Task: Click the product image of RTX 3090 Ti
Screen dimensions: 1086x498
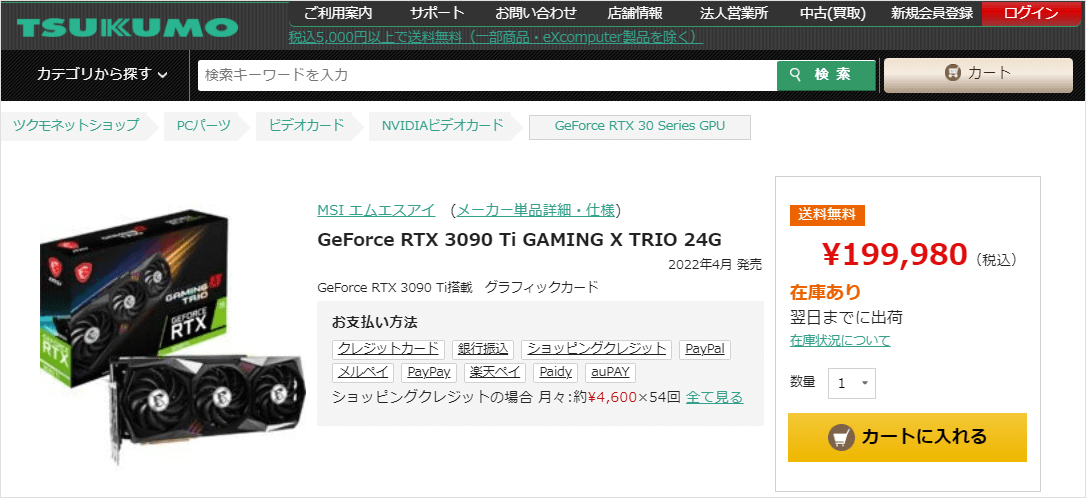Action: (170, 338)
